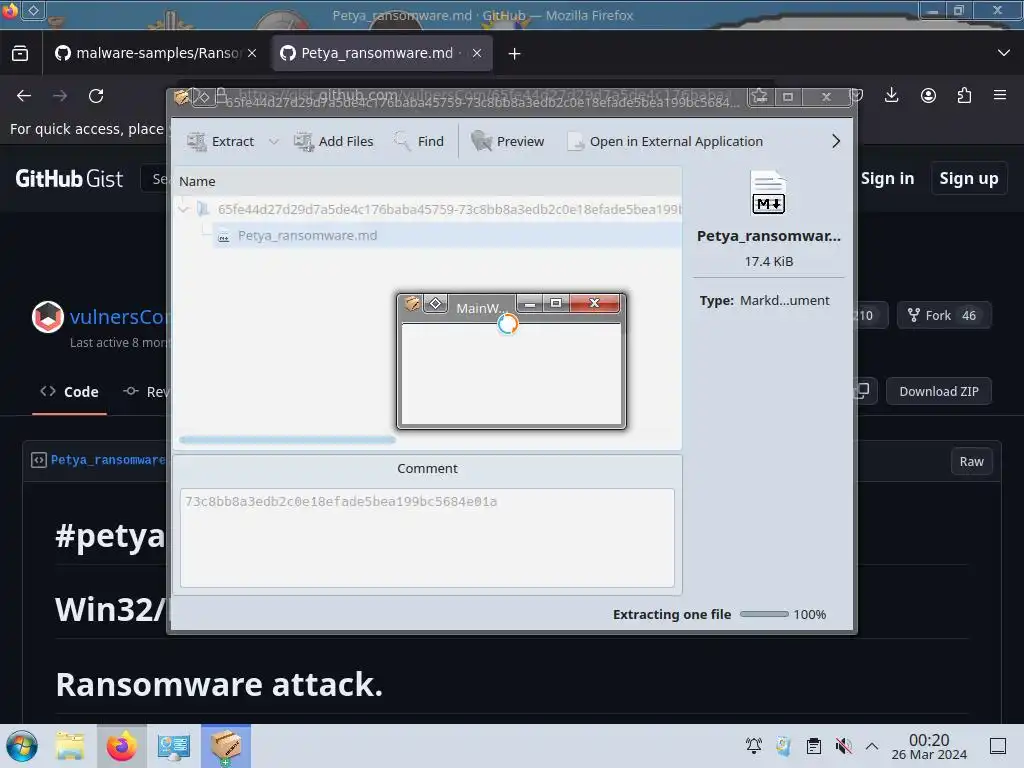Maximize the small MainWindow dialog
The height and width of the screenshot is (768, 1024).
556,303
